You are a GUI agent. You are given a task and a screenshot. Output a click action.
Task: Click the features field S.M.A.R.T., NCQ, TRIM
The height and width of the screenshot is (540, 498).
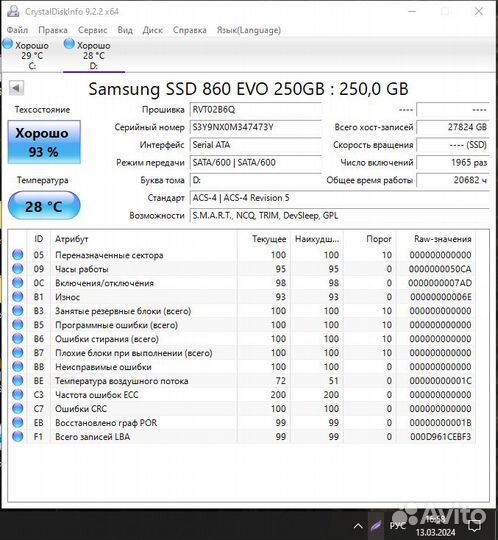tap(339, 216)
